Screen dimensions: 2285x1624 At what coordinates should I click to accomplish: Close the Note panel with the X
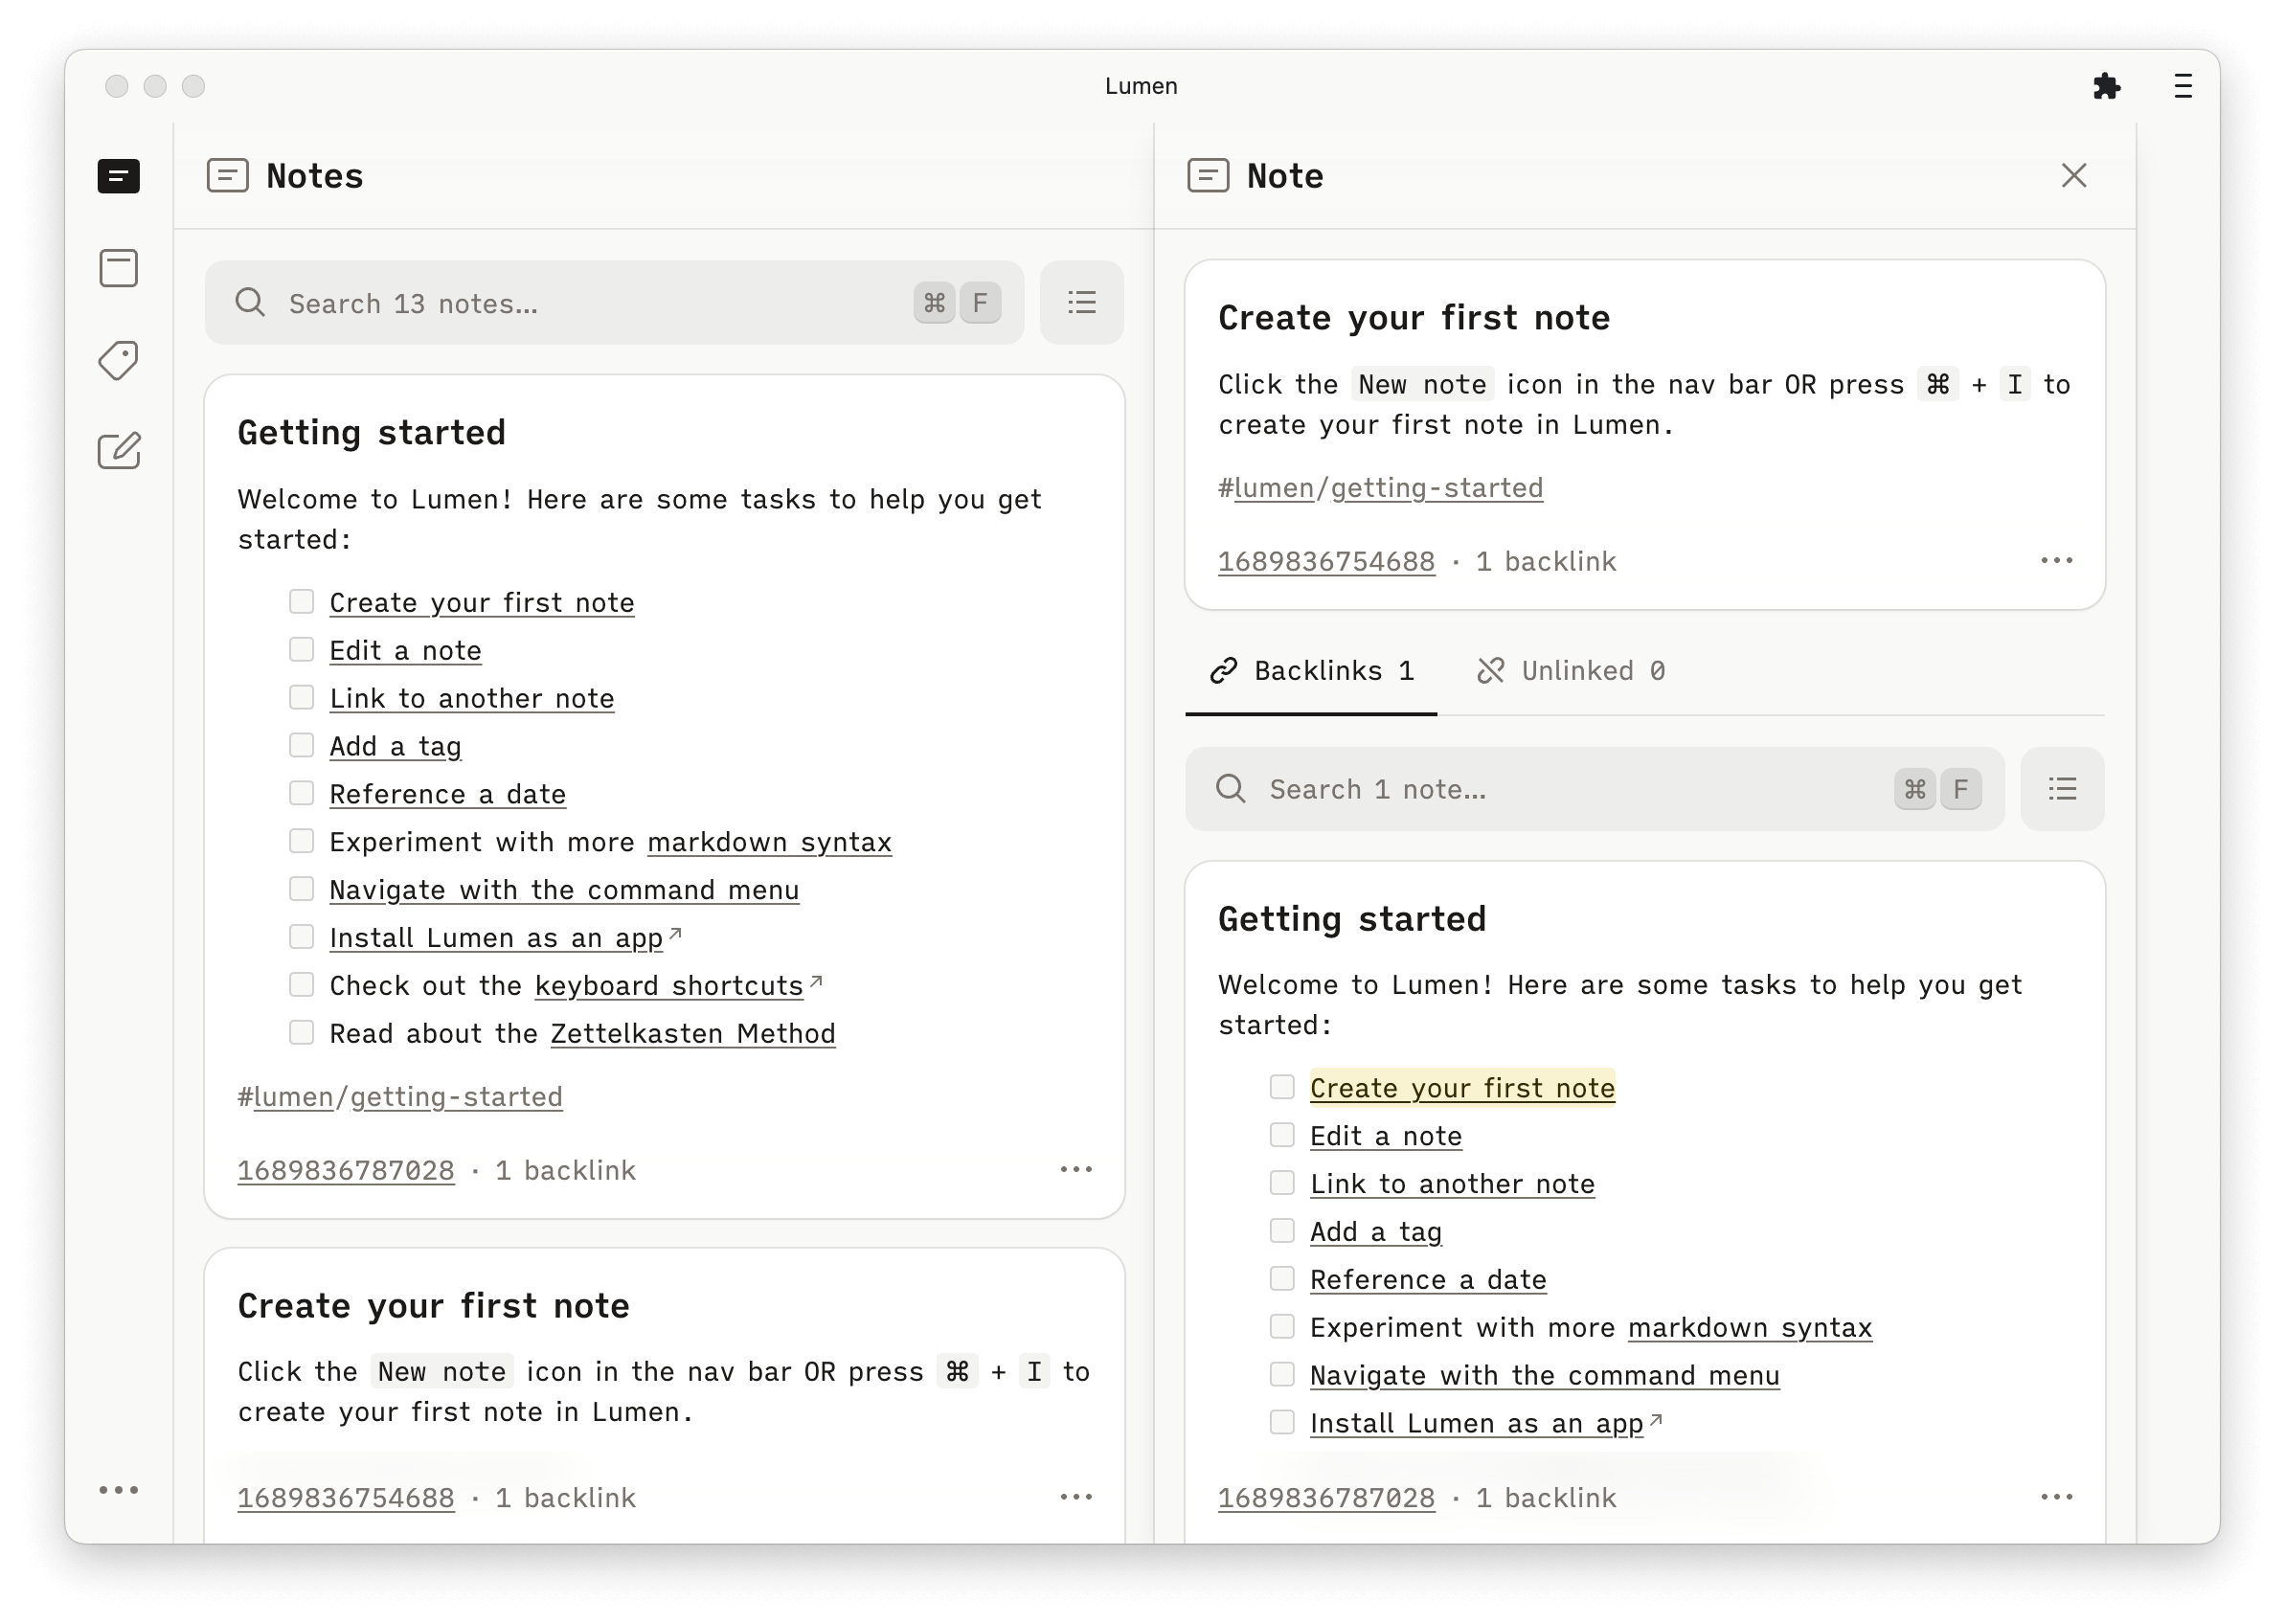(2074, 175)
